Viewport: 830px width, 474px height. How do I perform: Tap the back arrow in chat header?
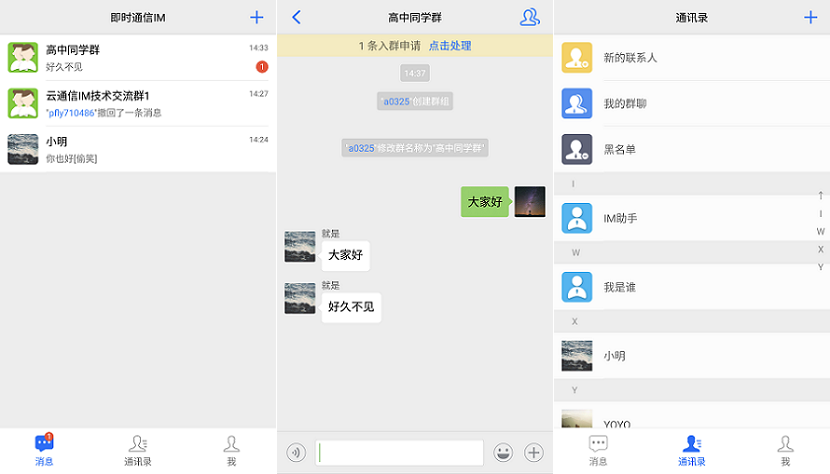point(296,17)
